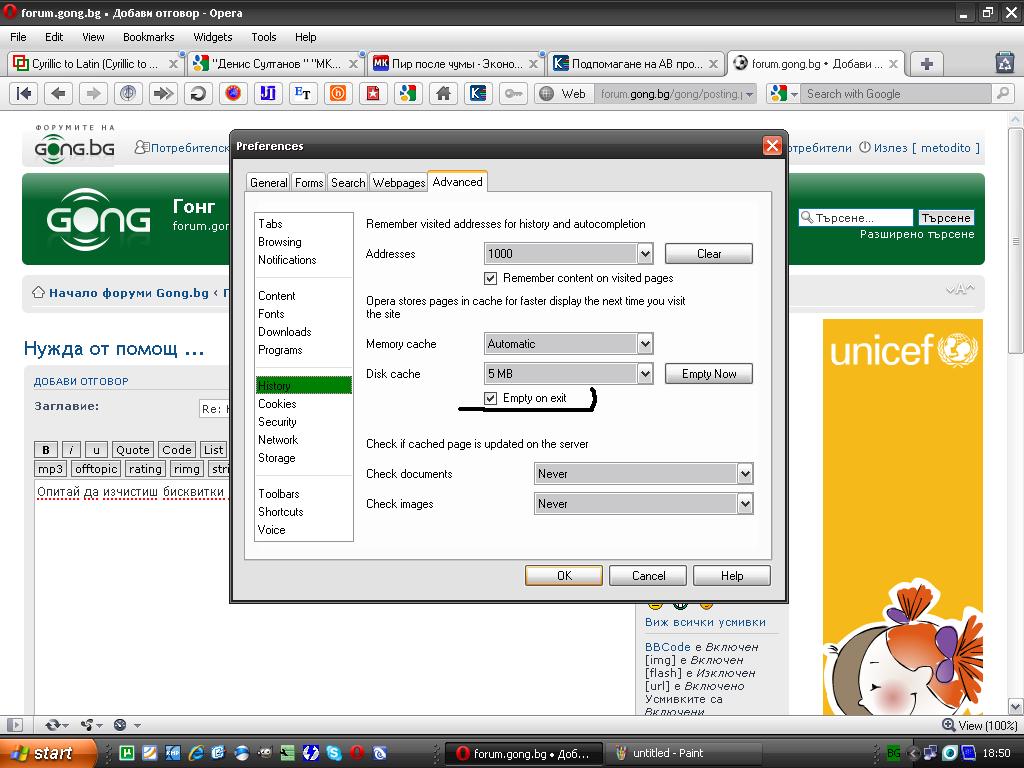Click the Search with Google field
This screenshot has height=768, width=1024.
[896, 94]
